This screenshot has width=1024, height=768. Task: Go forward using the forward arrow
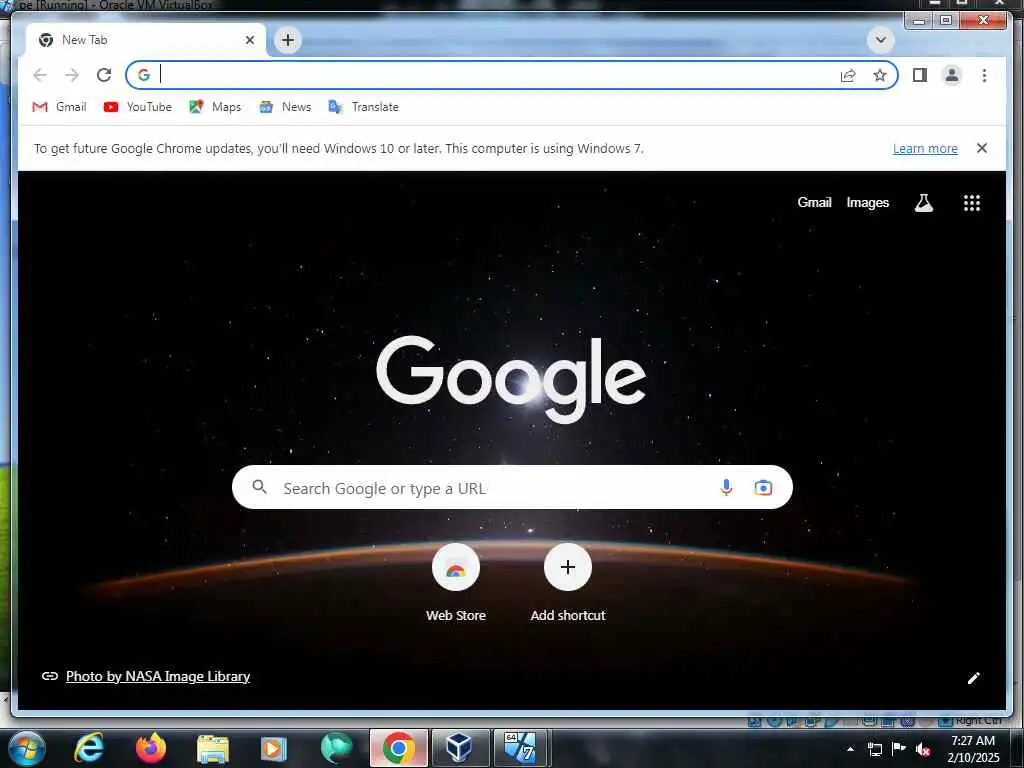tap(72, 75)
